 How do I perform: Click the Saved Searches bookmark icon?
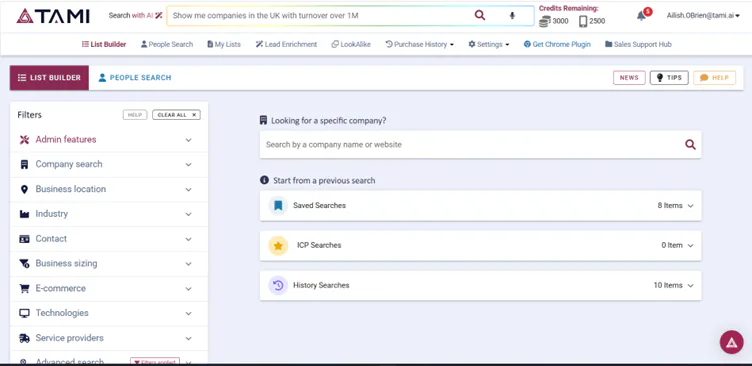[x=278, y=205]
